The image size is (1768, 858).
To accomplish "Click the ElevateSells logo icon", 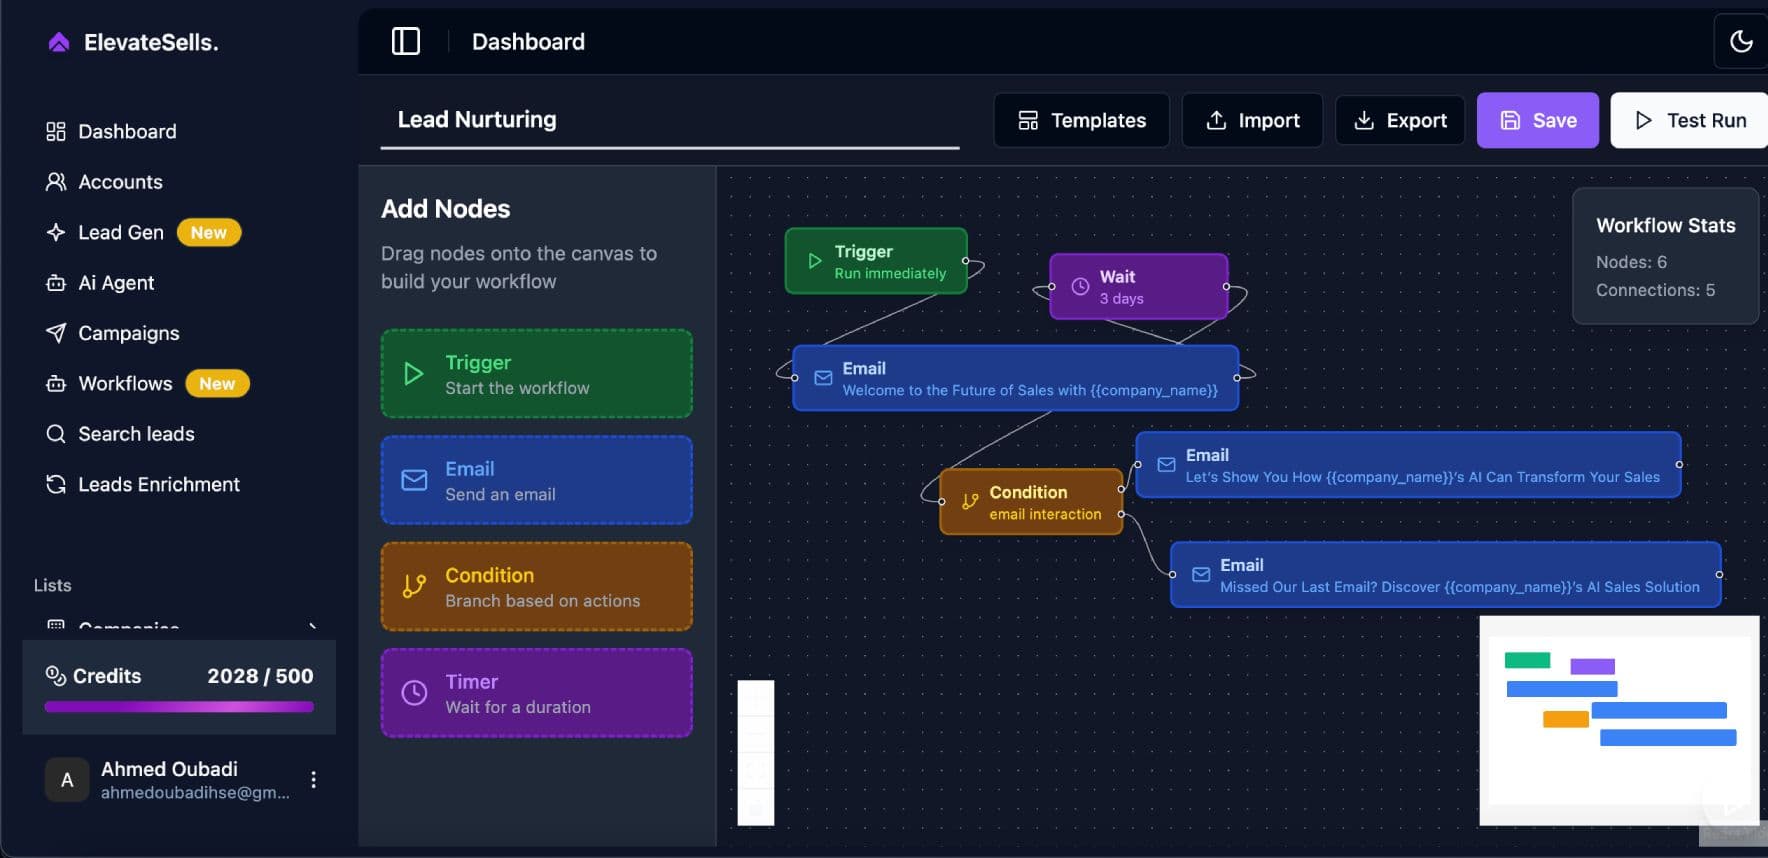I will 59,42.
